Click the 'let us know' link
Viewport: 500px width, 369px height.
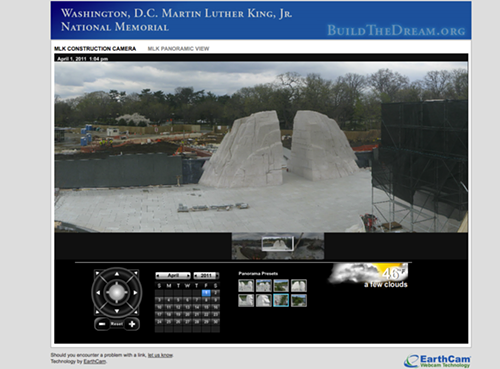pyautogui.click(x=160, y=355)
